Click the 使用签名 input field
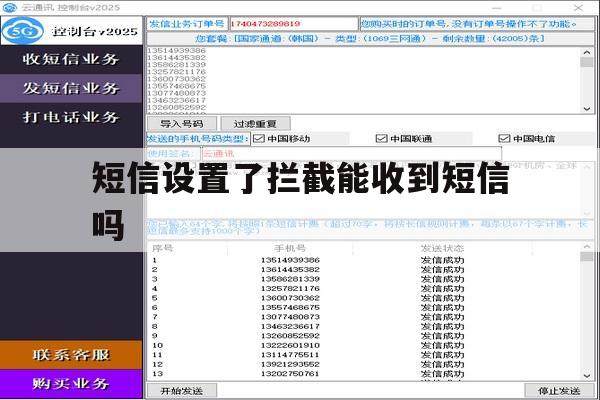This screenshot has width=600, height=400. point(352,154)
